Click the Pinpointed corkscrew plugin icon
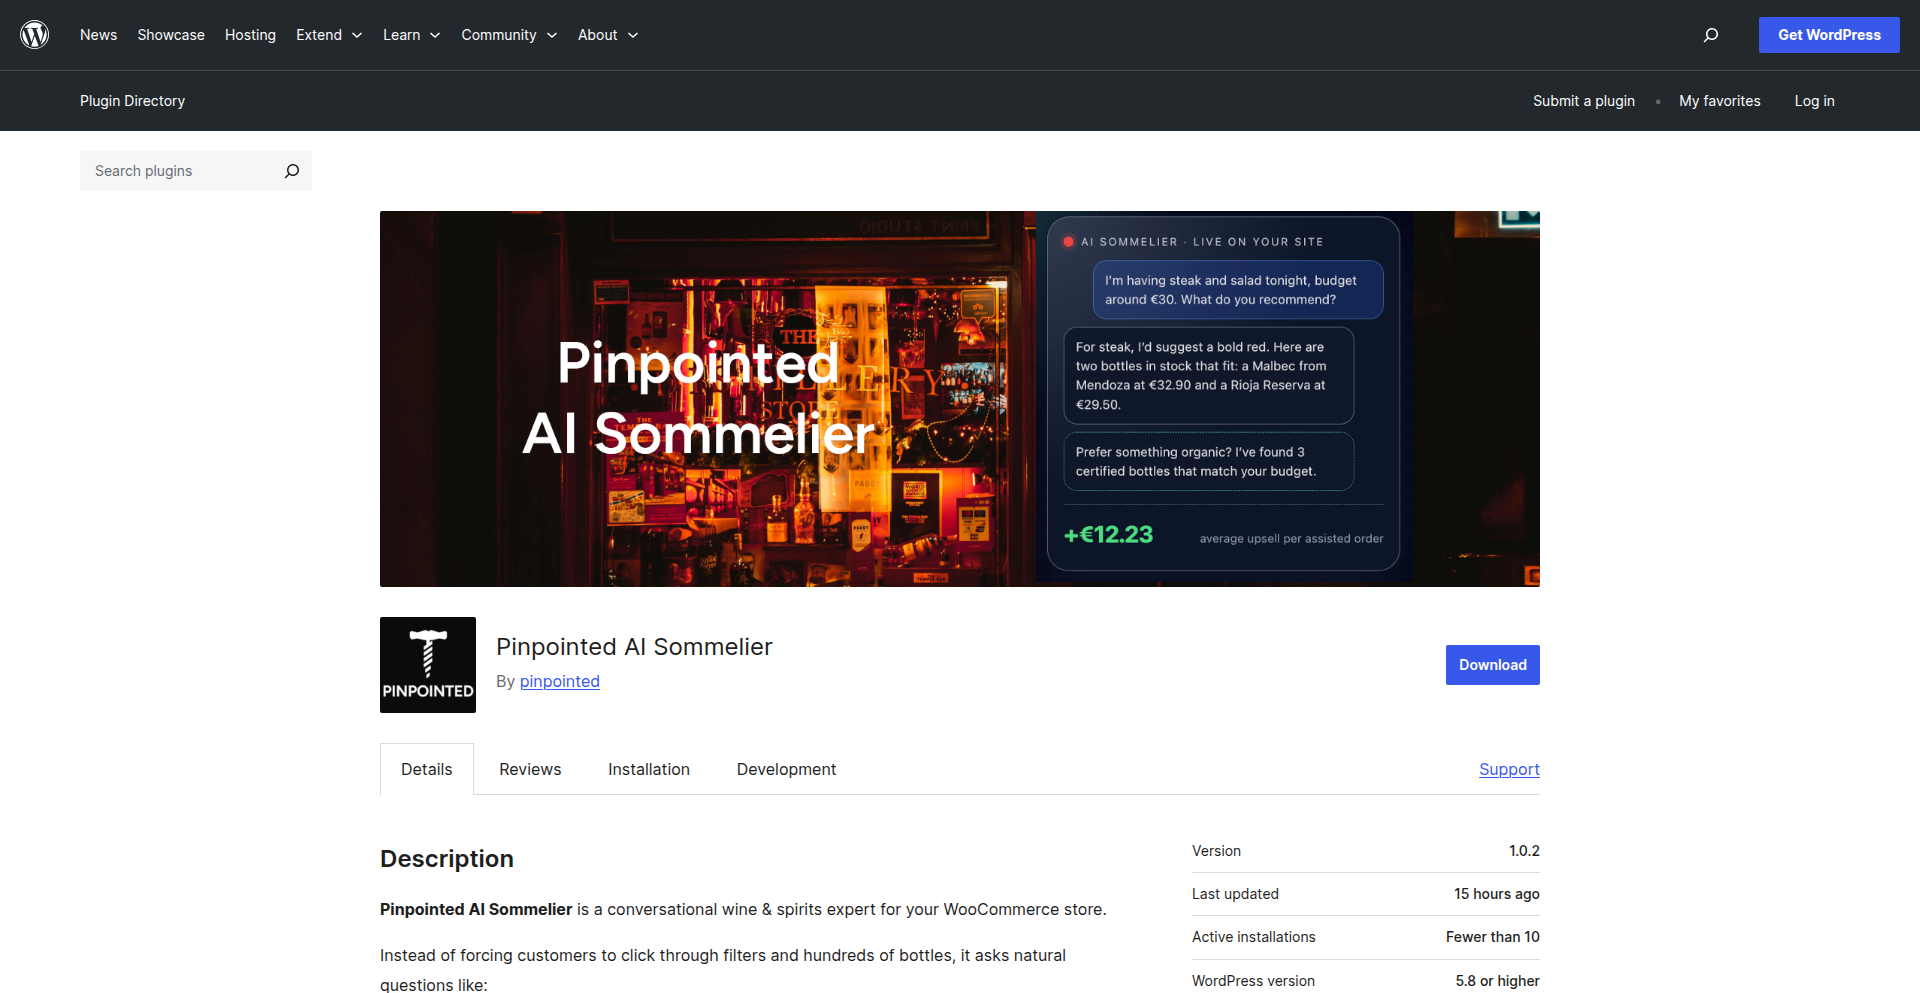1920x993 pixels. (428, 665)
